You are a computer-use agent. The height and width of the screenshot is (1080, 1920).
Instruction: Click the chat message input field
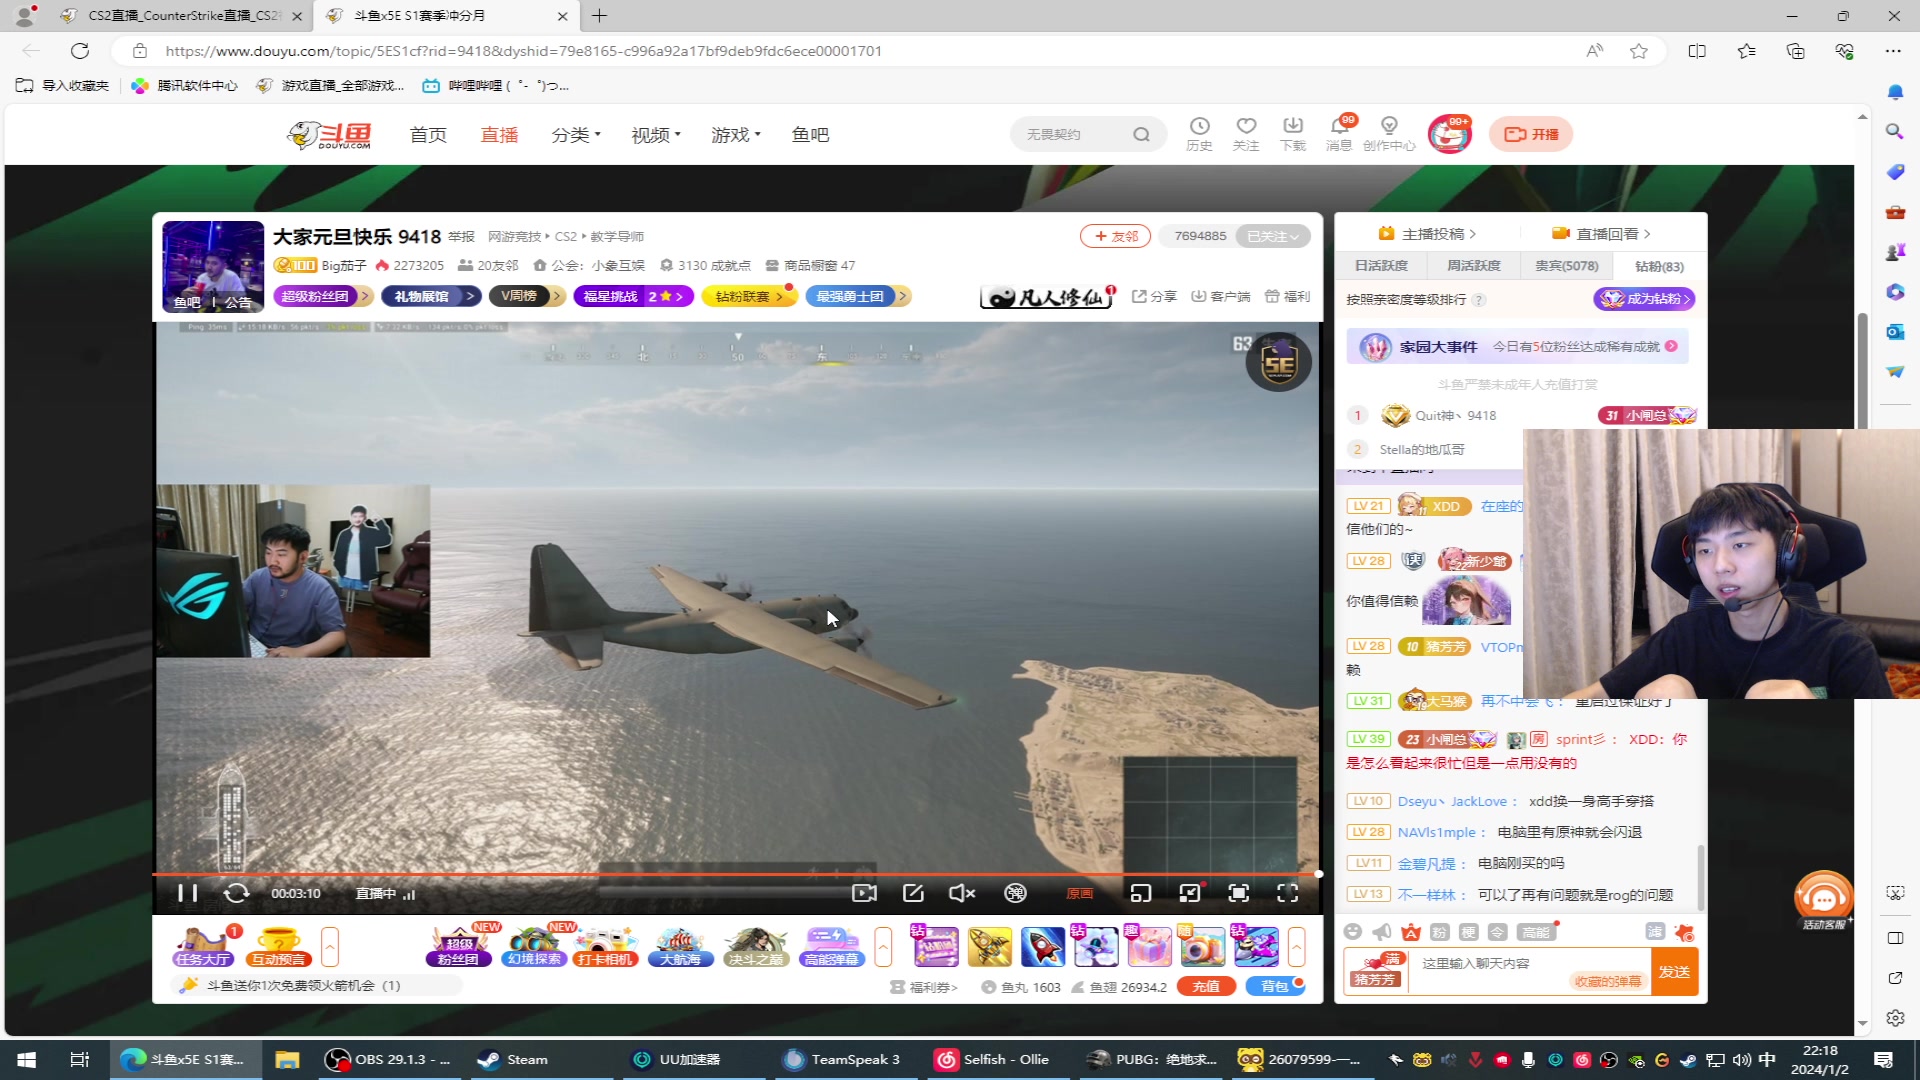point(1530,971)
